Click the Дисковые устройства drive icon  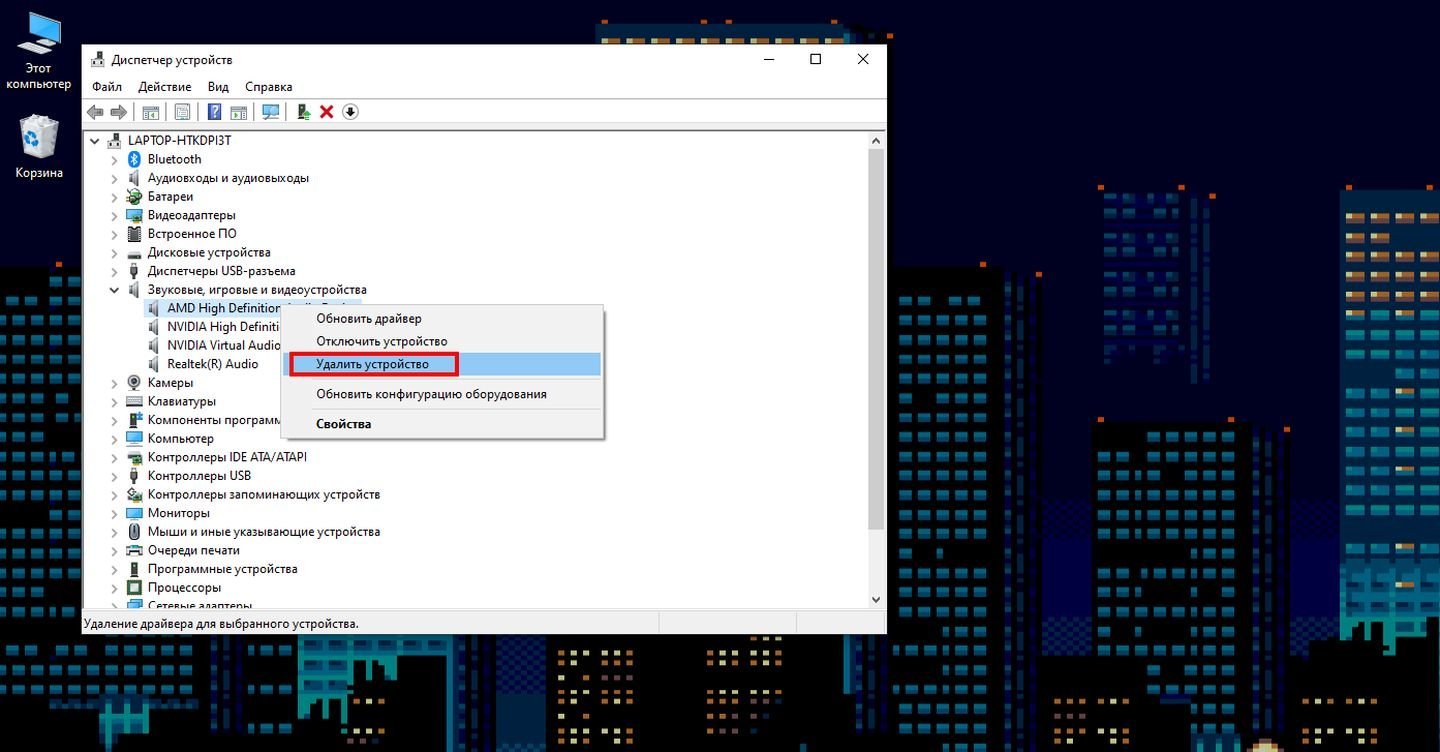click(135, 253)
